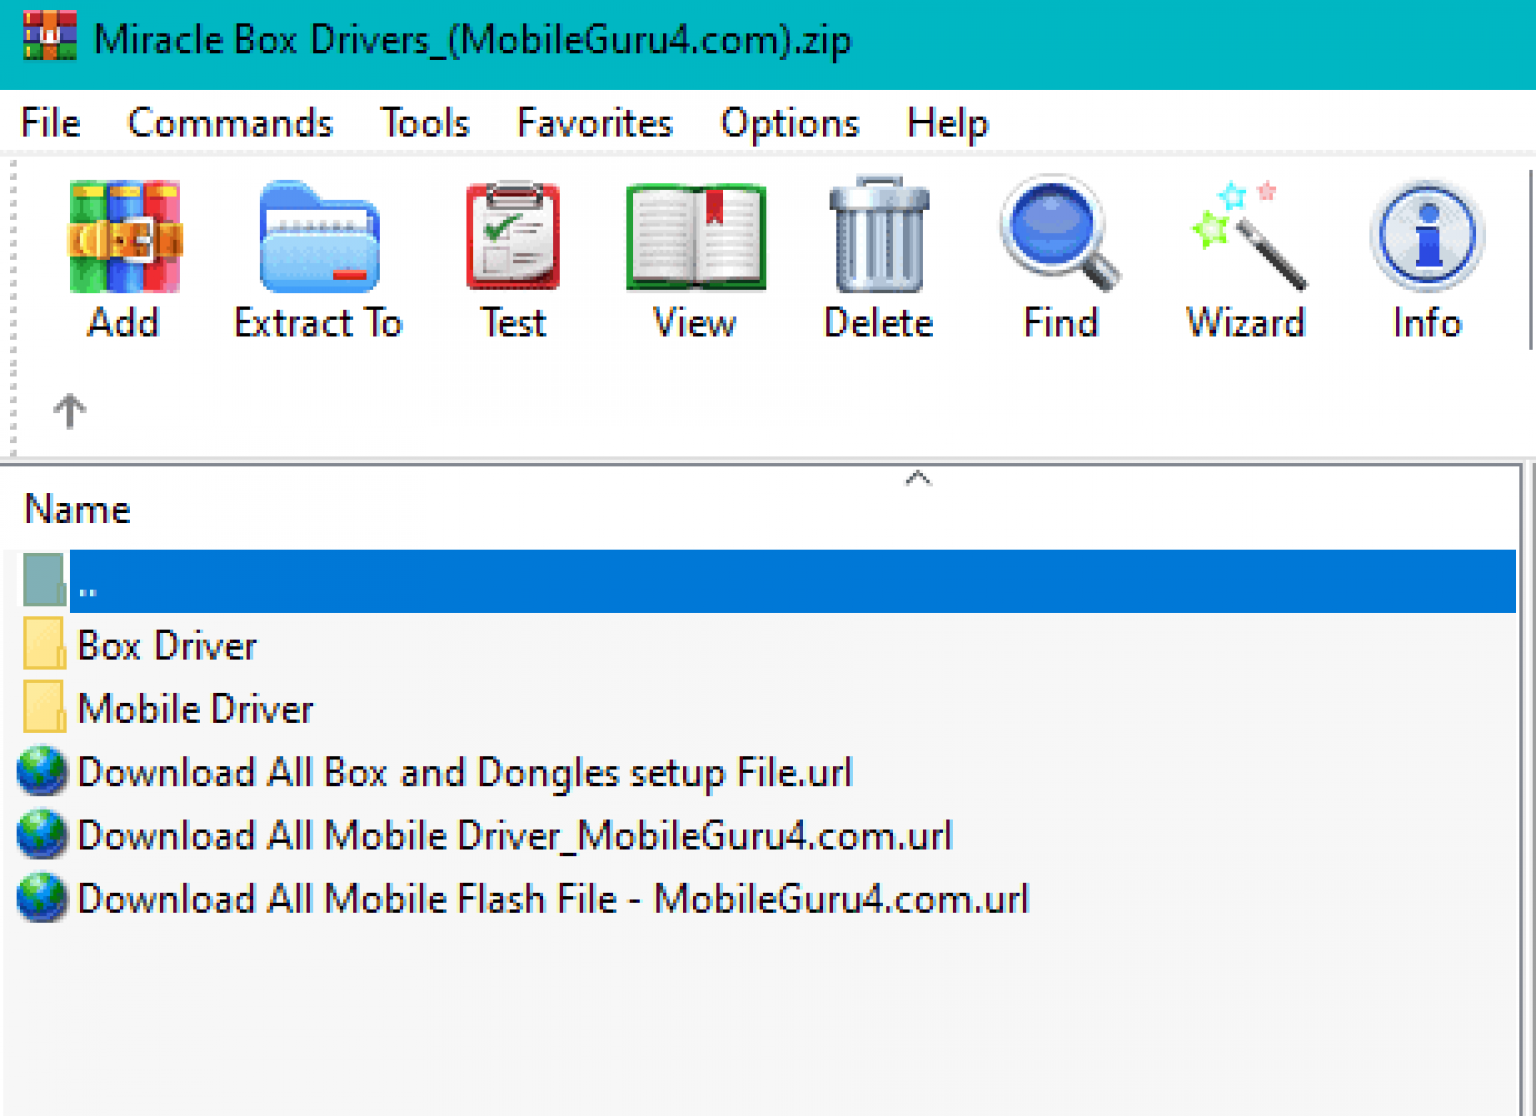Open the Help menu
The height and width of the screenshot is (1116, 1536).
coord(946,122)
